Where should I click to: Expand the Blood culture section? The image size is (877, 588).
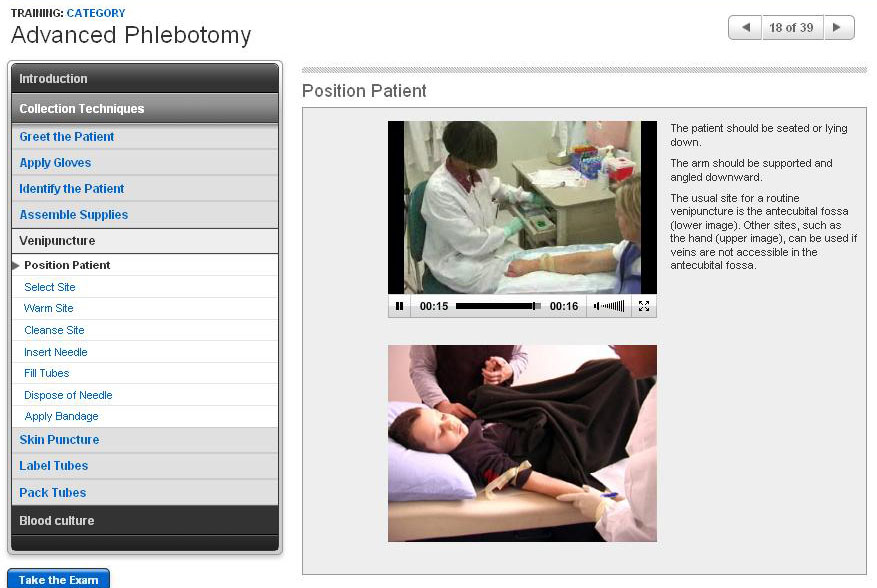click(x=145, y=520)
